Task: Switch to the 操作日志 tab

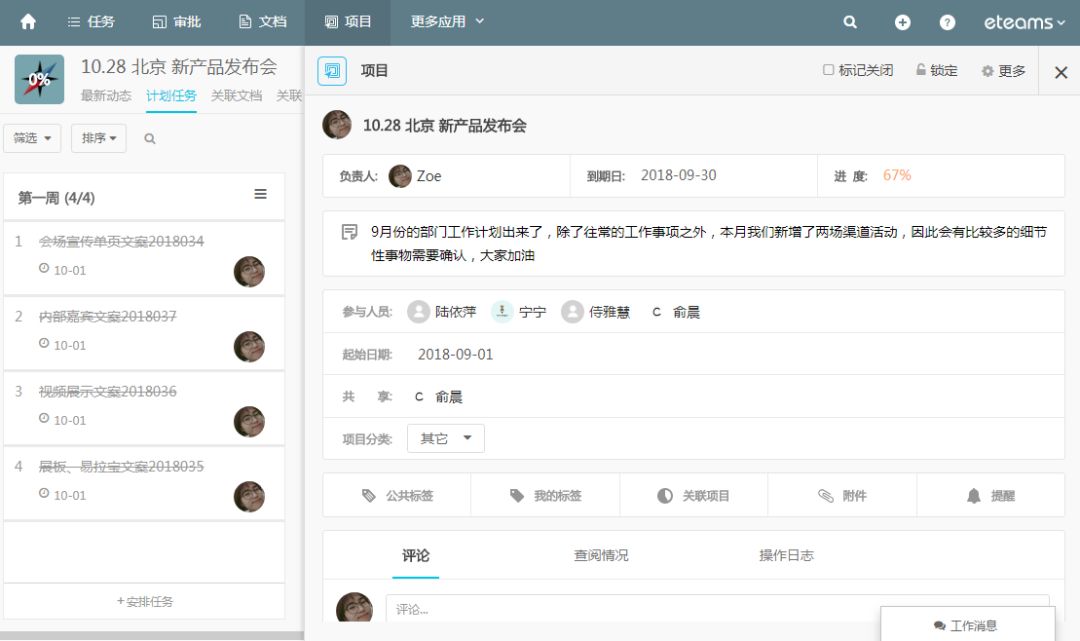Action: click(786, 556)
